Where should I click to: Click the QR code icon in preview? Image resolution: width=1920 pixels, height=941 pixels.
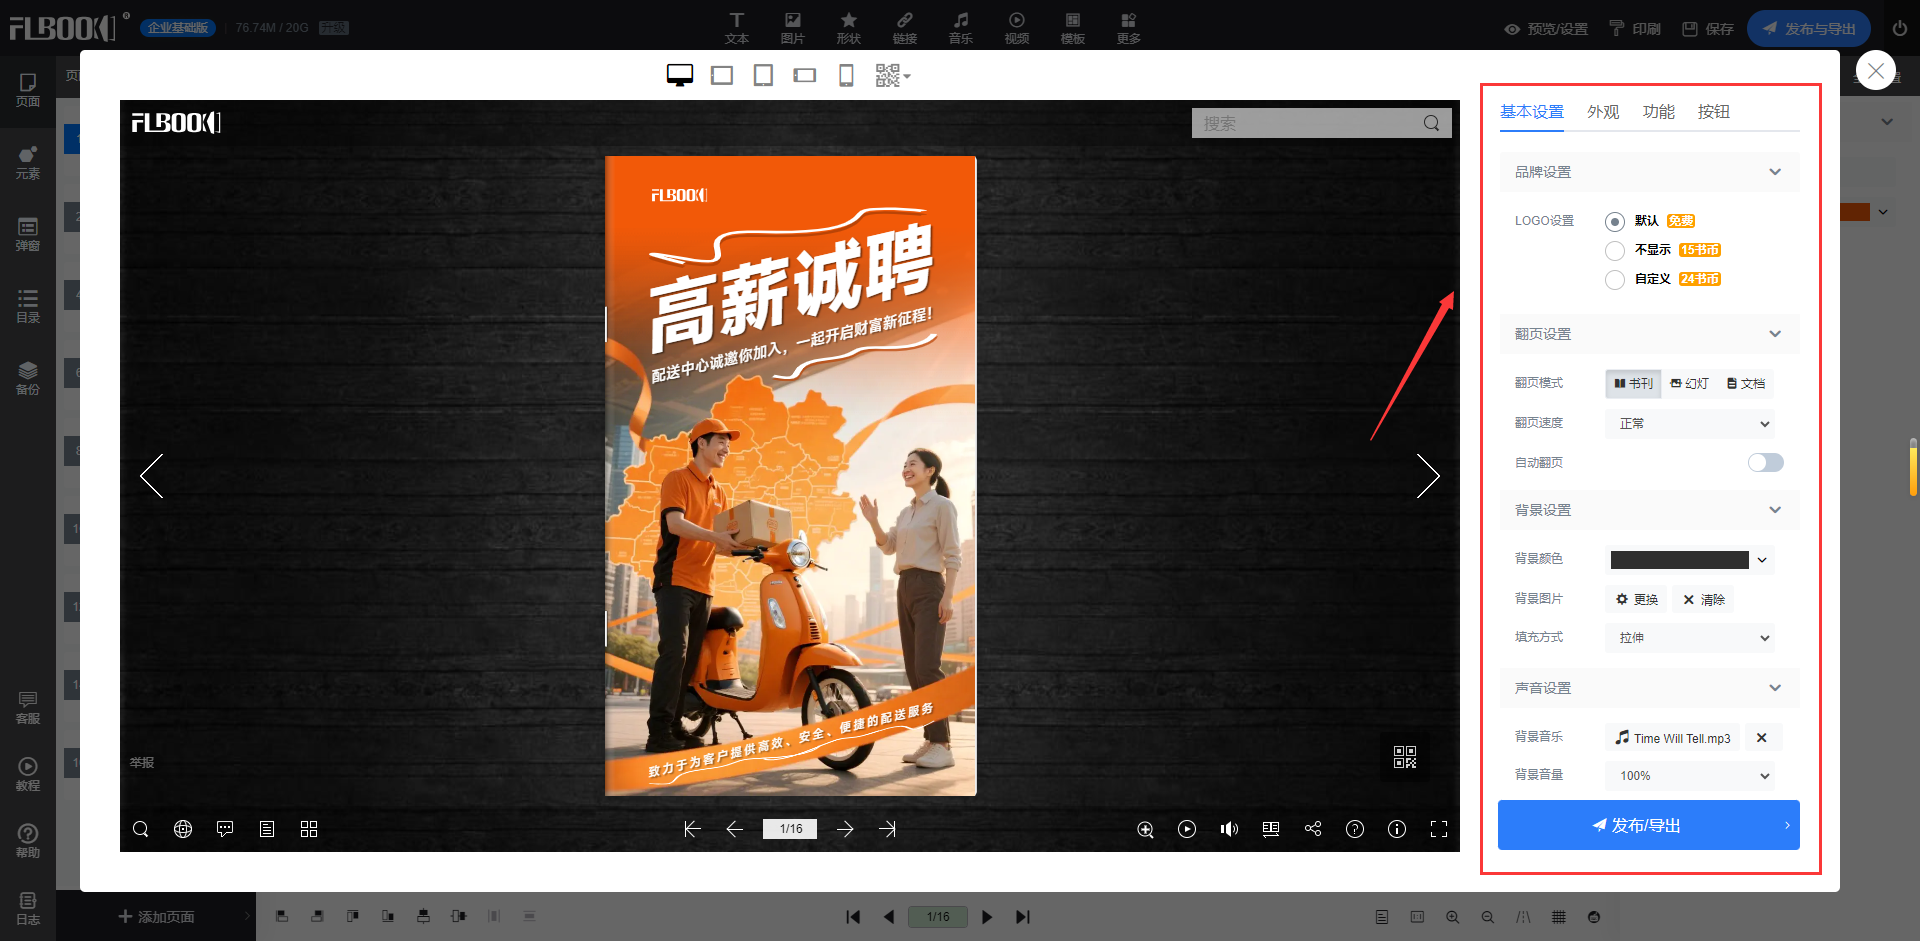click(1404, 757)
